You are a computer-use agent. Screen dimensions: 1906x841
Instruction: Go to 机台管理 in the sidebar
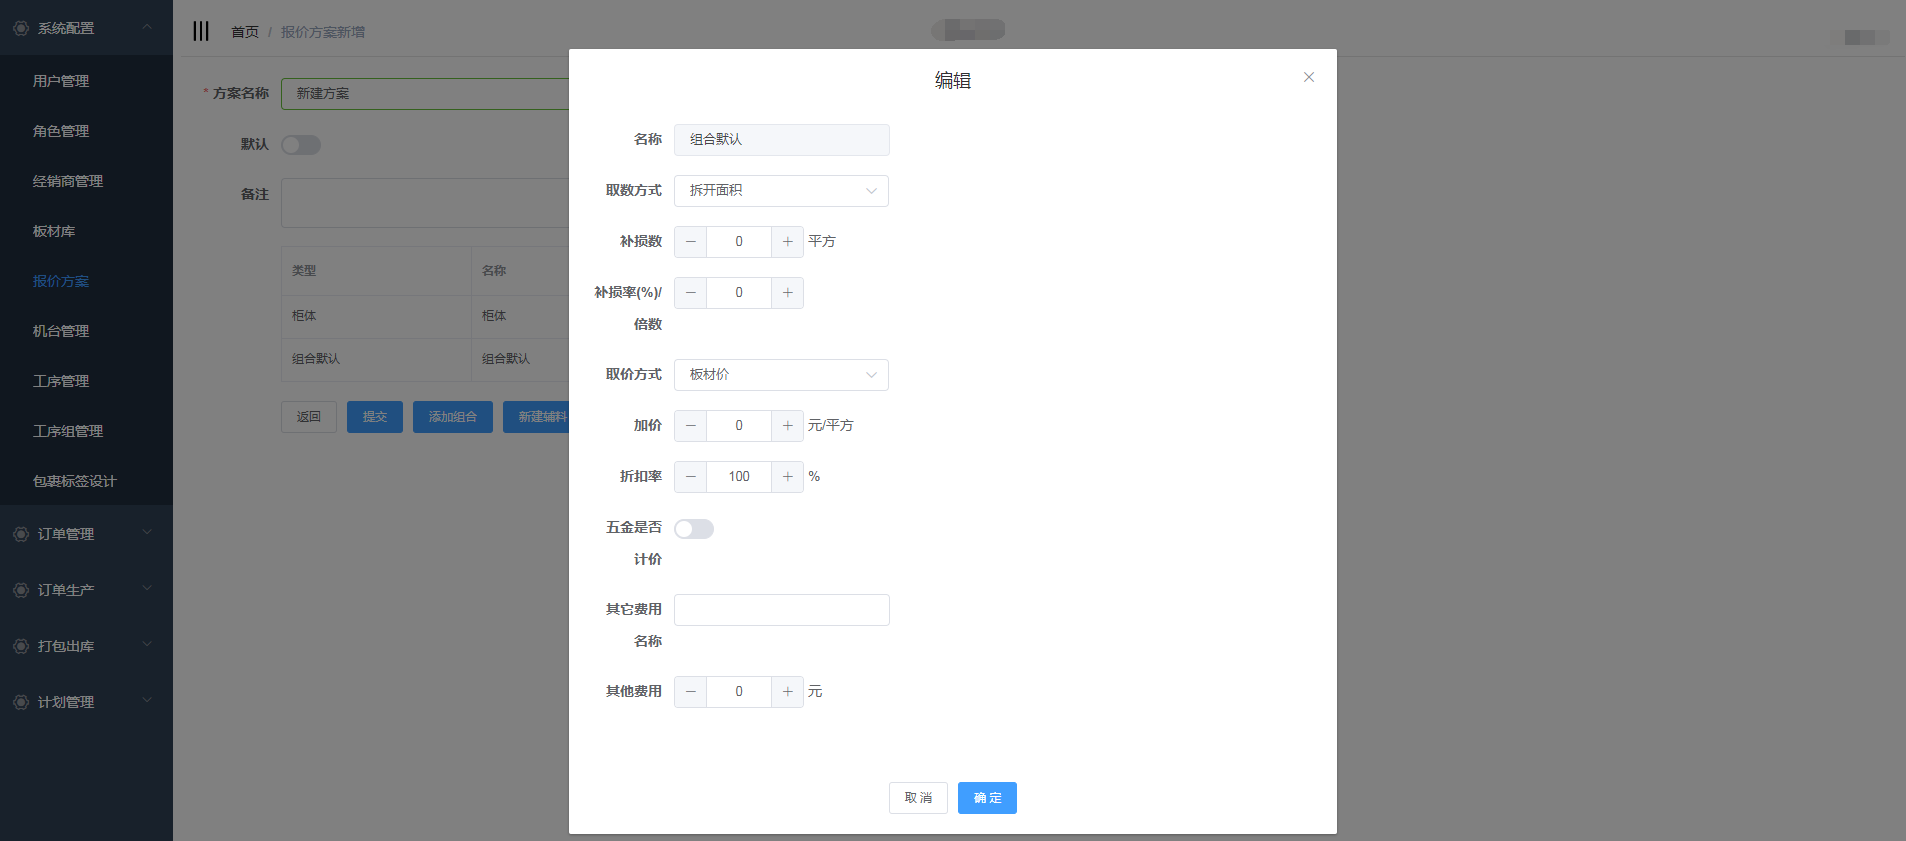(61, 331)
